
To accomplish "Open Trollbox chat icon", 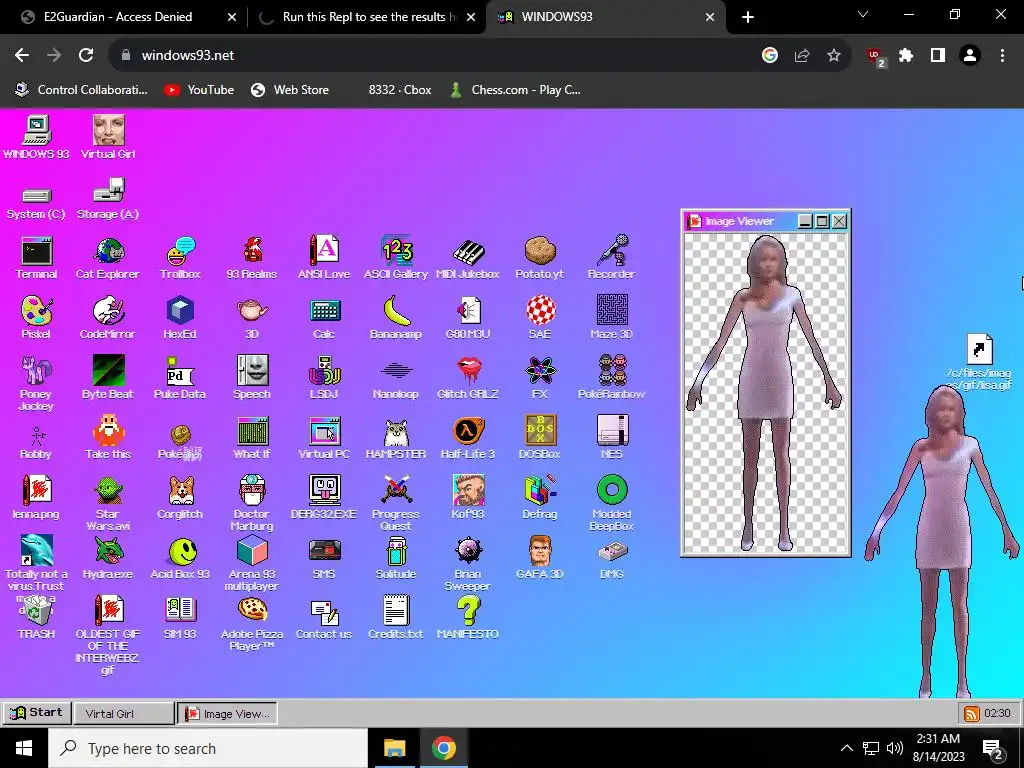I will [x=180, y=258].
